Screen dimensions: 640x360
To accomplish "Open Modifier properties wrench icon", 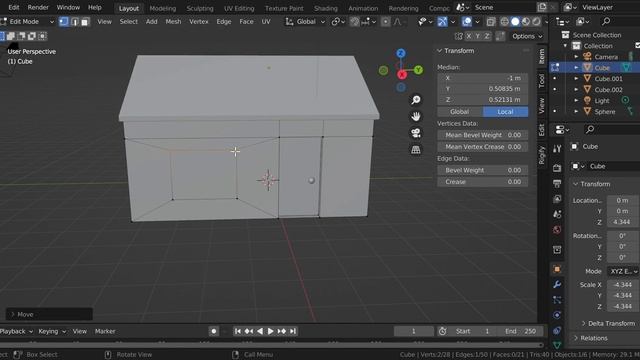I will point(557,284).
